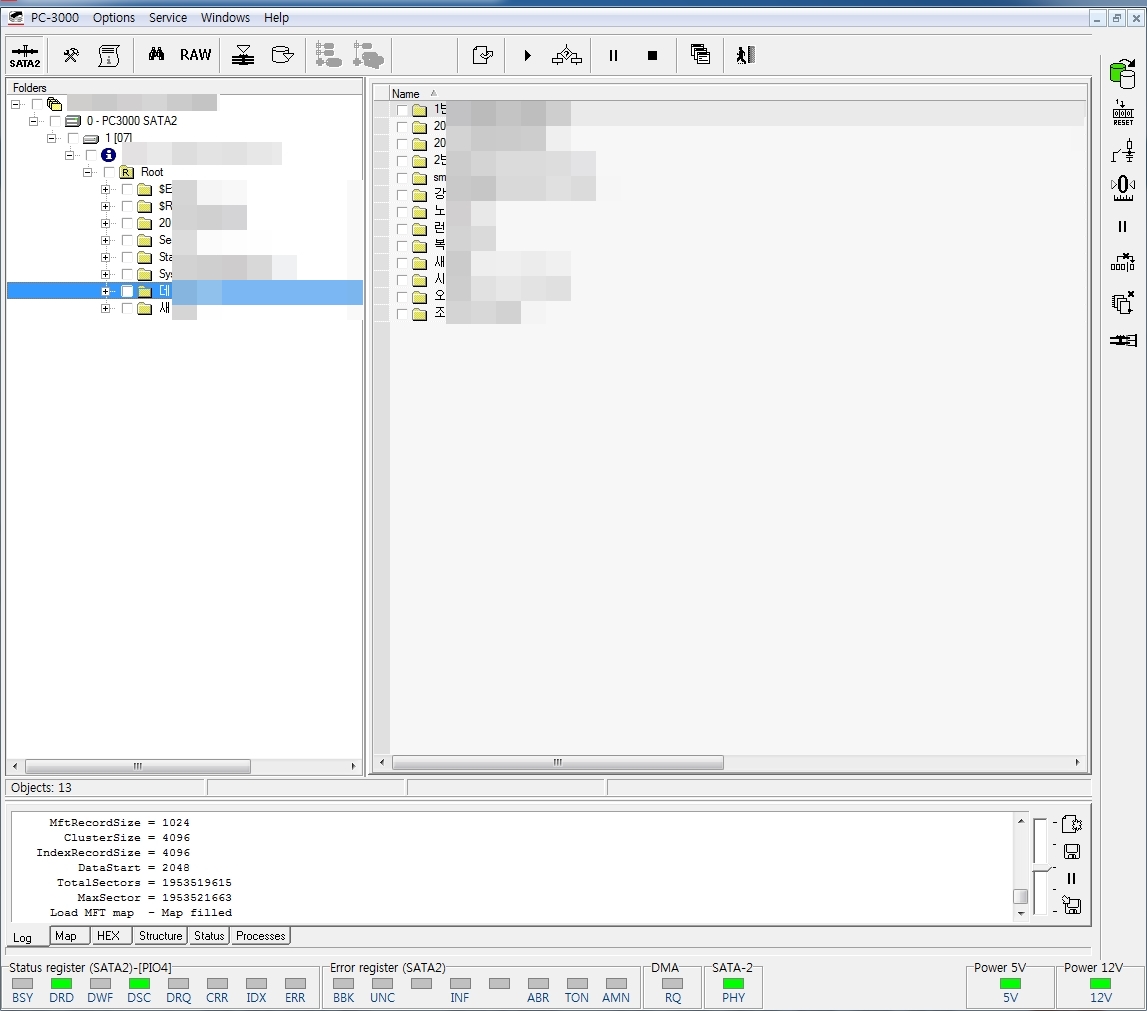
Task: Click the green database cylinders icon
Action: 1123,74
